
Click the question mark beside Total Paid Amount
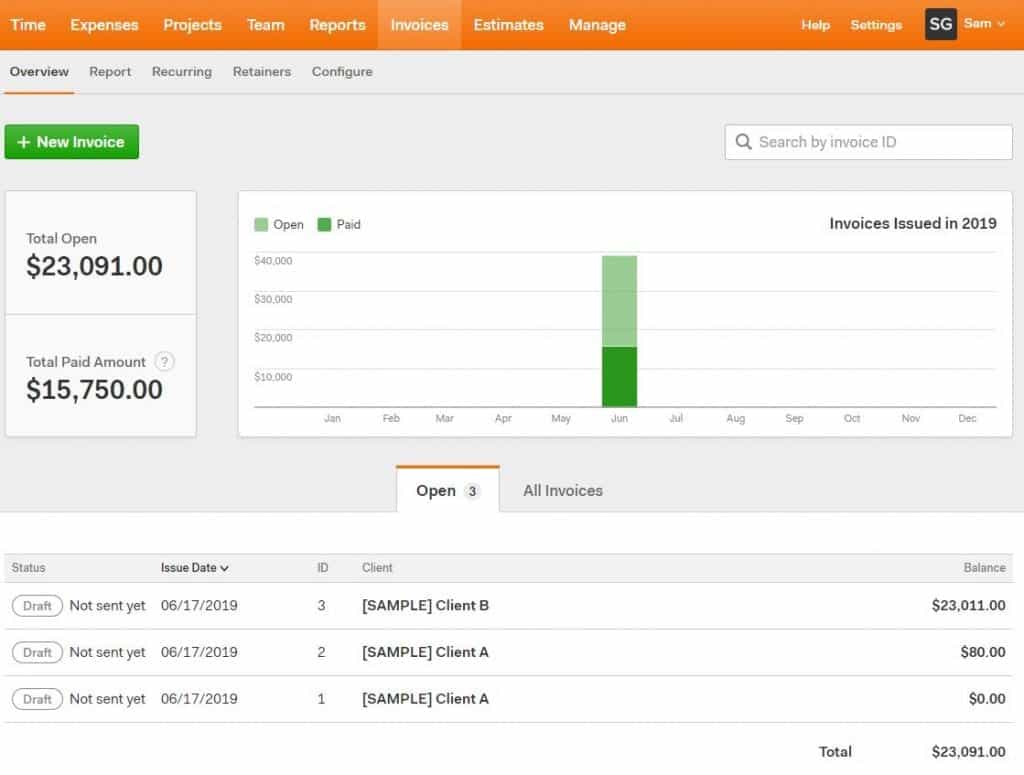pyautogui.click(x=164, y=362)
